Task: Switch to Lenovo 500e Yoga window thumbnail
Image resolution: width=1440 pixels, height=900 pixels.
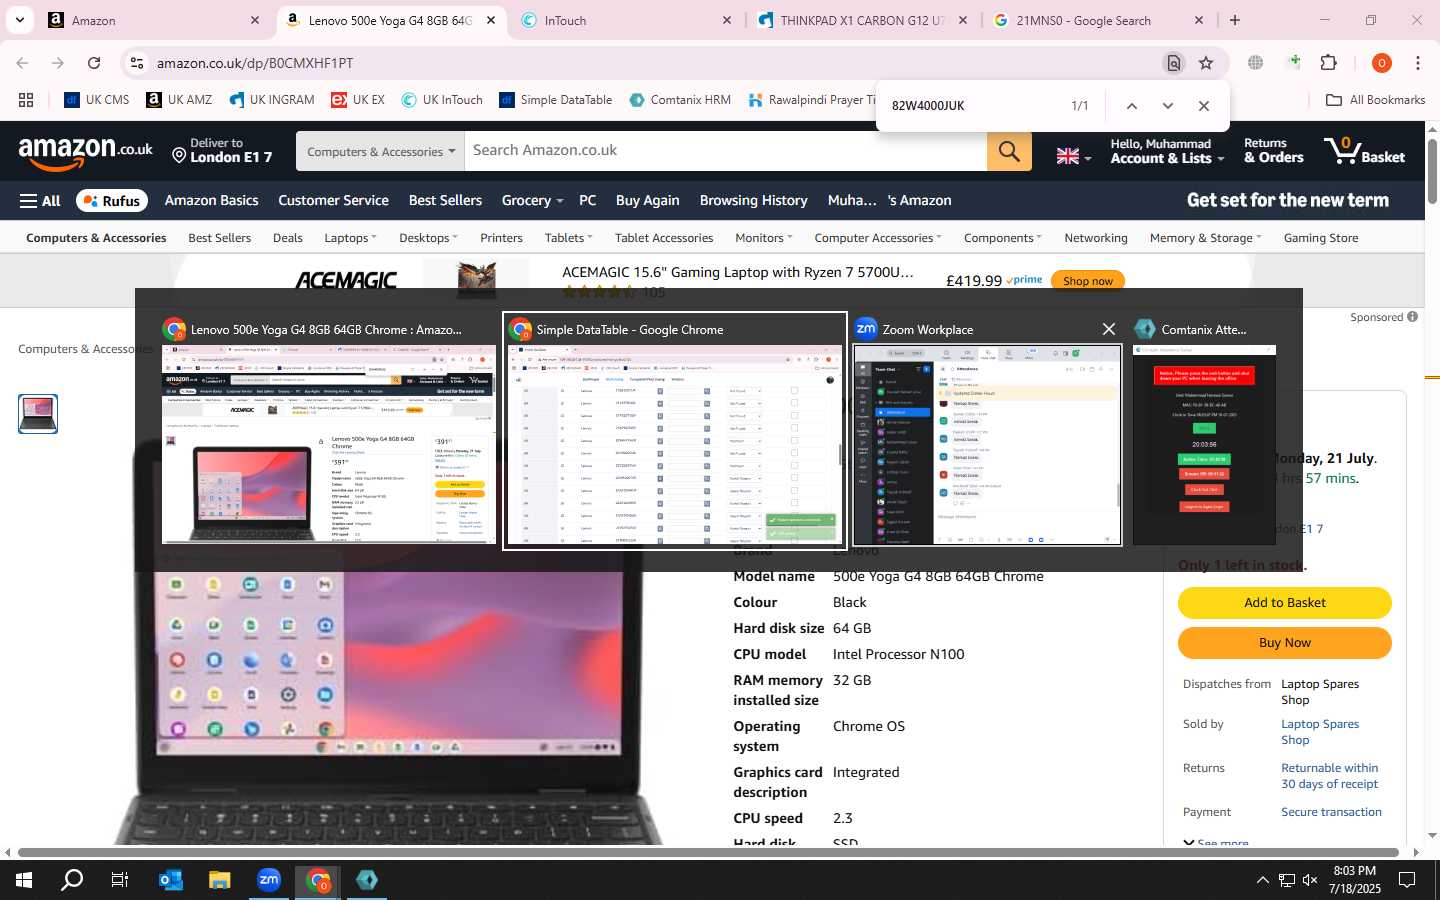Action: coord(329,431)
